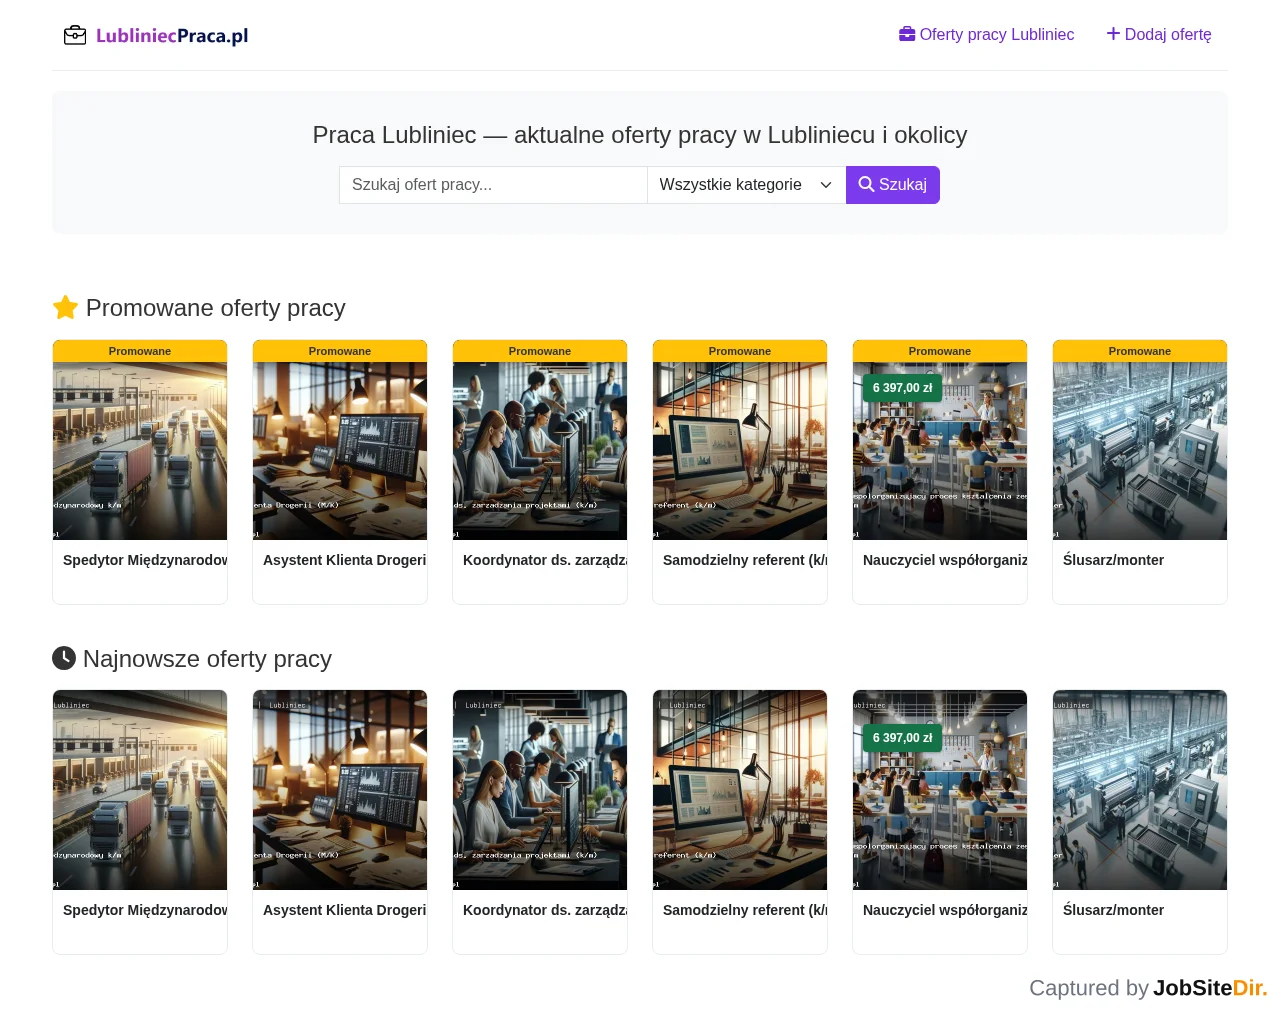
Task: Click Promowane label above Ślusarz/monter card
Action: (1140, 351)
